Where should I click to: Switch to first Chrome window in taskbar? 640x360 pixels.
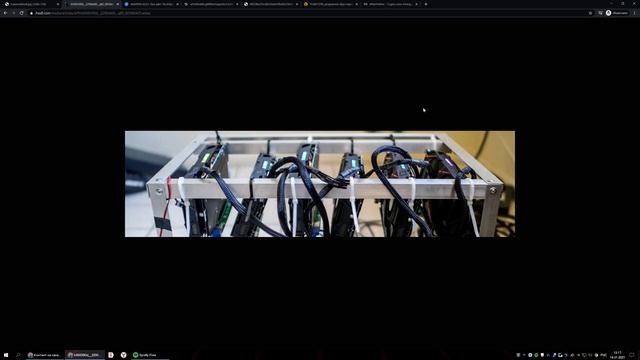pos(44,355)
